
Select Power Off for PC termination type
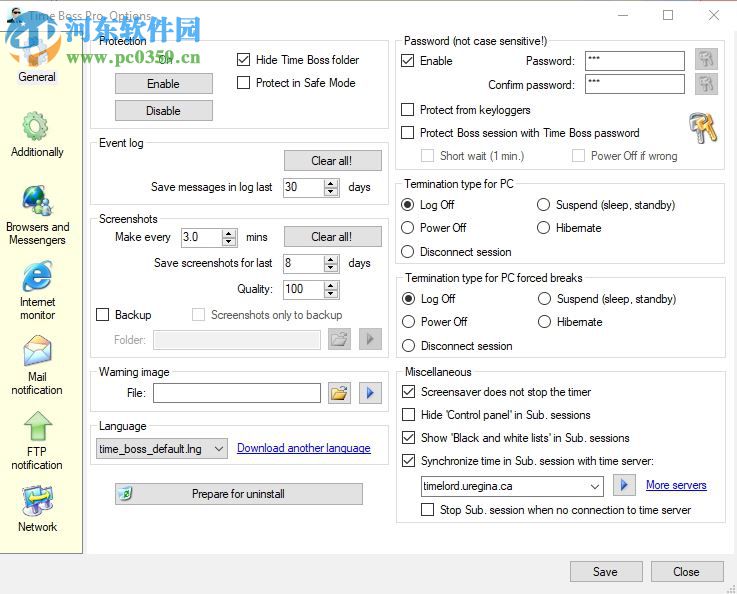pos(408,227)
